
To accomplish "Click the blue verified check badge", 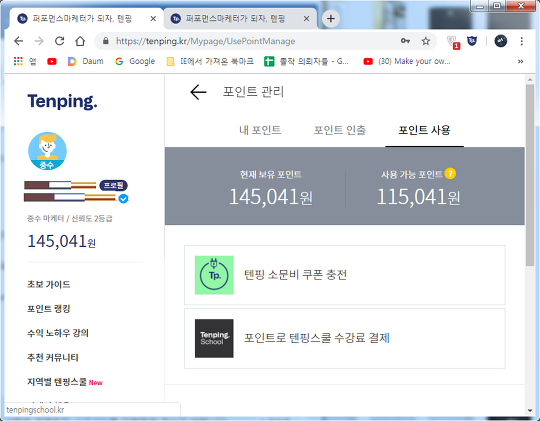I will point(123,199).
